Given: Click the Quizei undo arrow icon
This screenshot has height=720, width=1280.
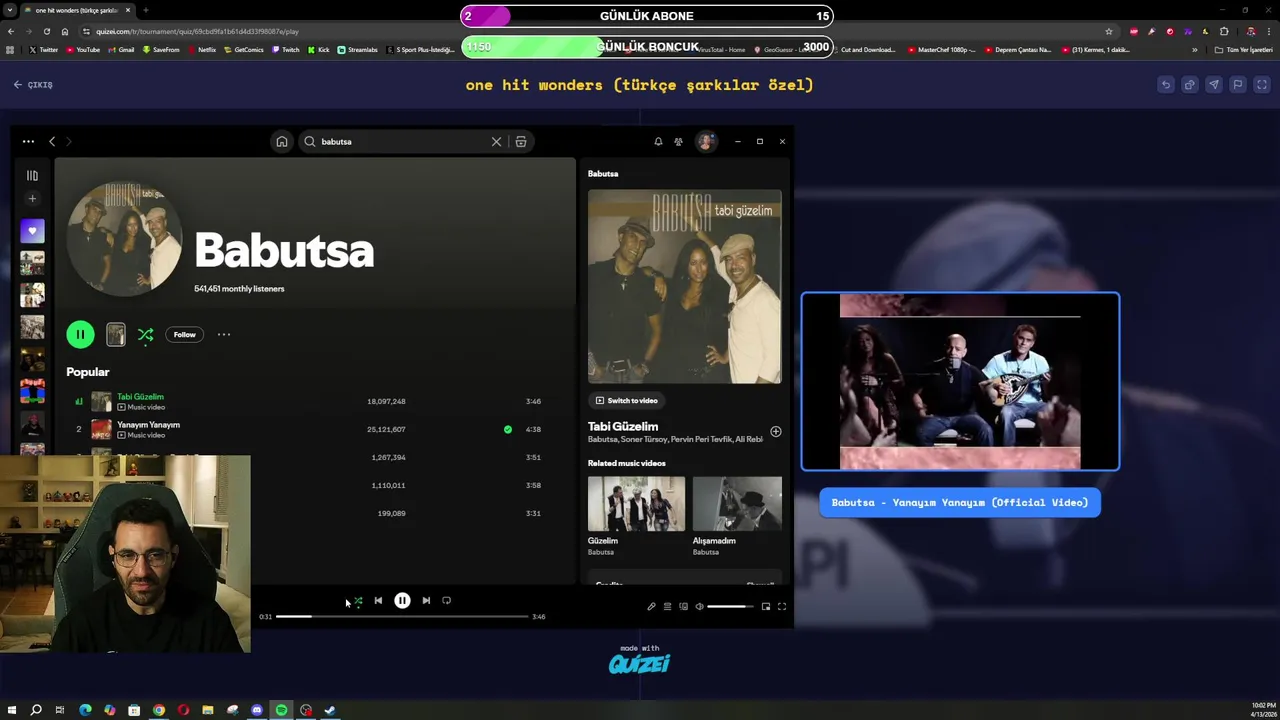Looking at the screenshot, I should [x=1166, y=85].
